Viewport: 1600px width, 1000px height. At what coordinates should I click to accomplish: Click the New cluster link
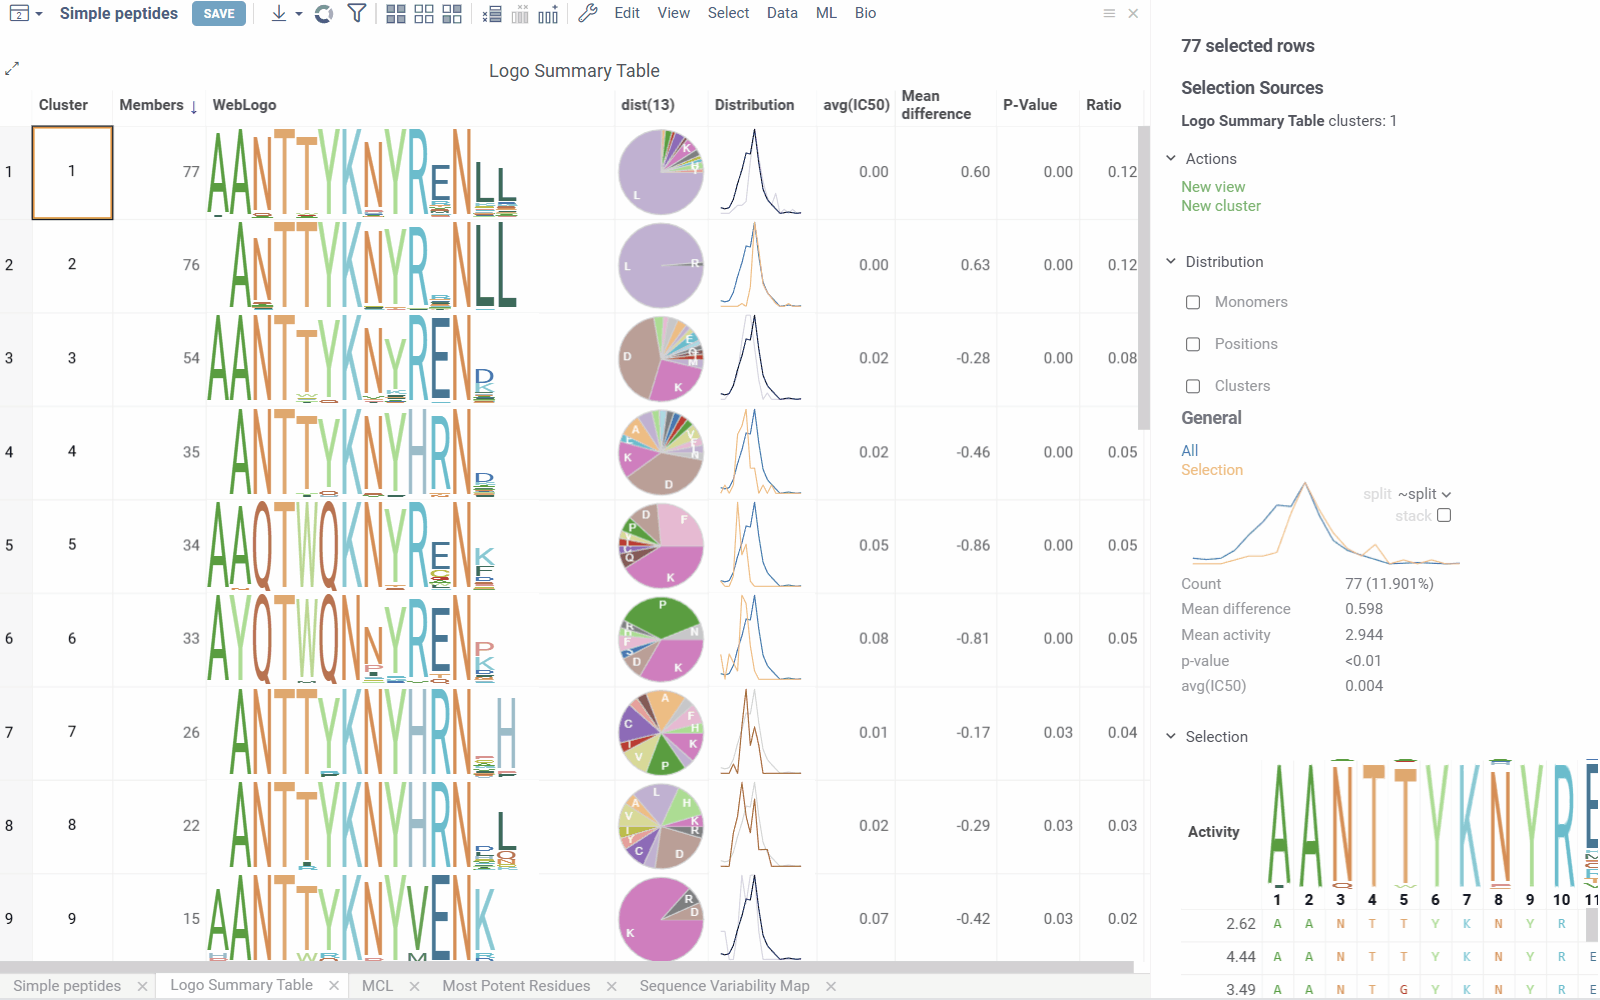click(1220, 206)
